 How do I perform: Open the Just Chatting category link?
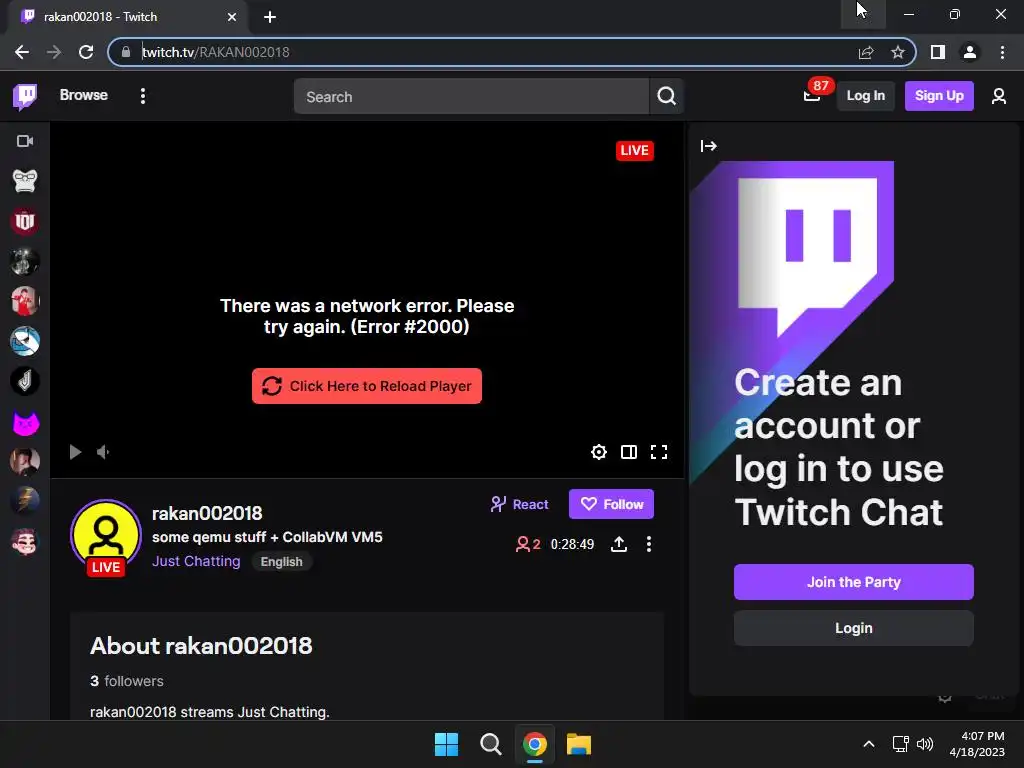[196, 561]
